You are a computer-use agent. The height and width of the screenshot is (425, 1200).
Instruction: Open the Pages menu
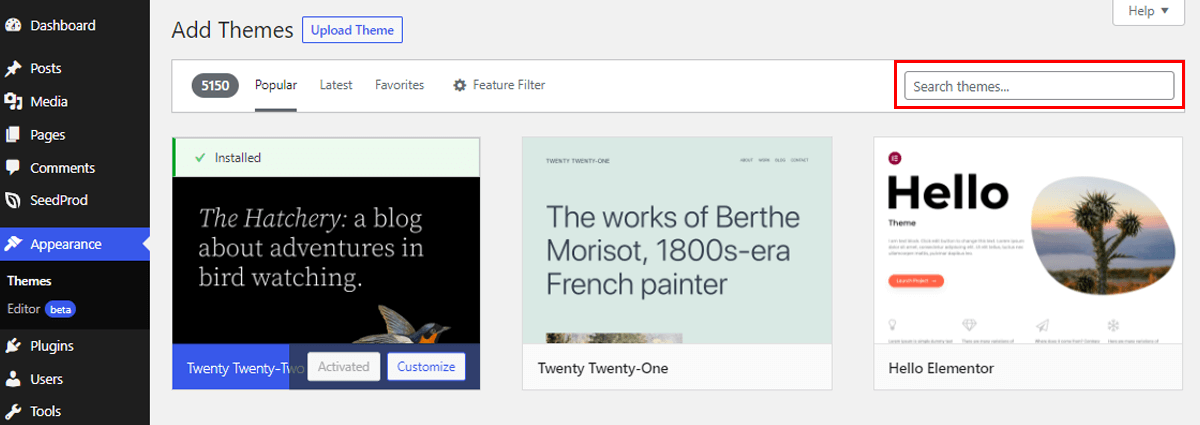click(75, 135)
